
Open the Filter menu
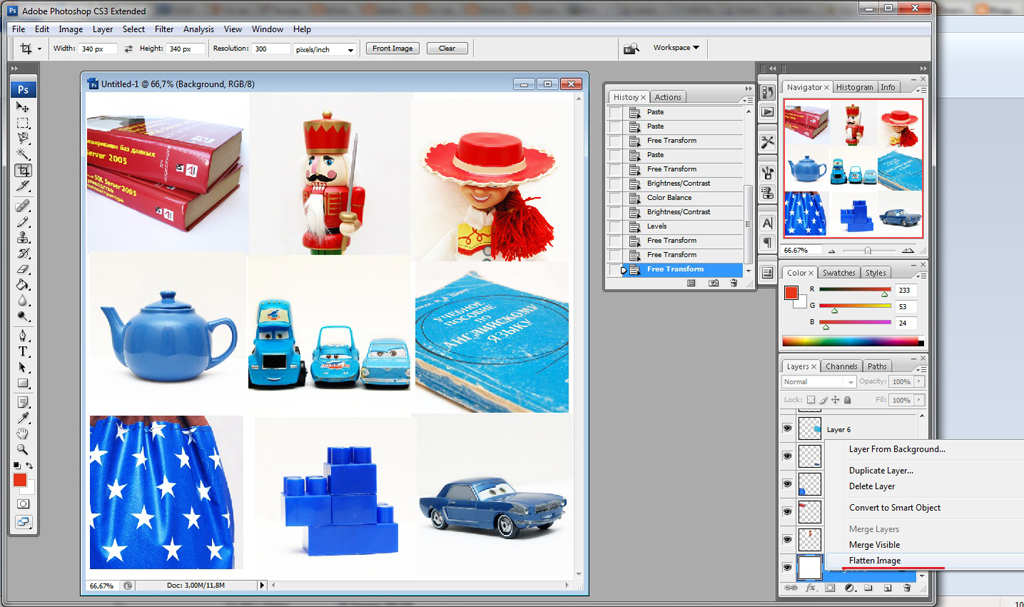click(x=164, y=29)
